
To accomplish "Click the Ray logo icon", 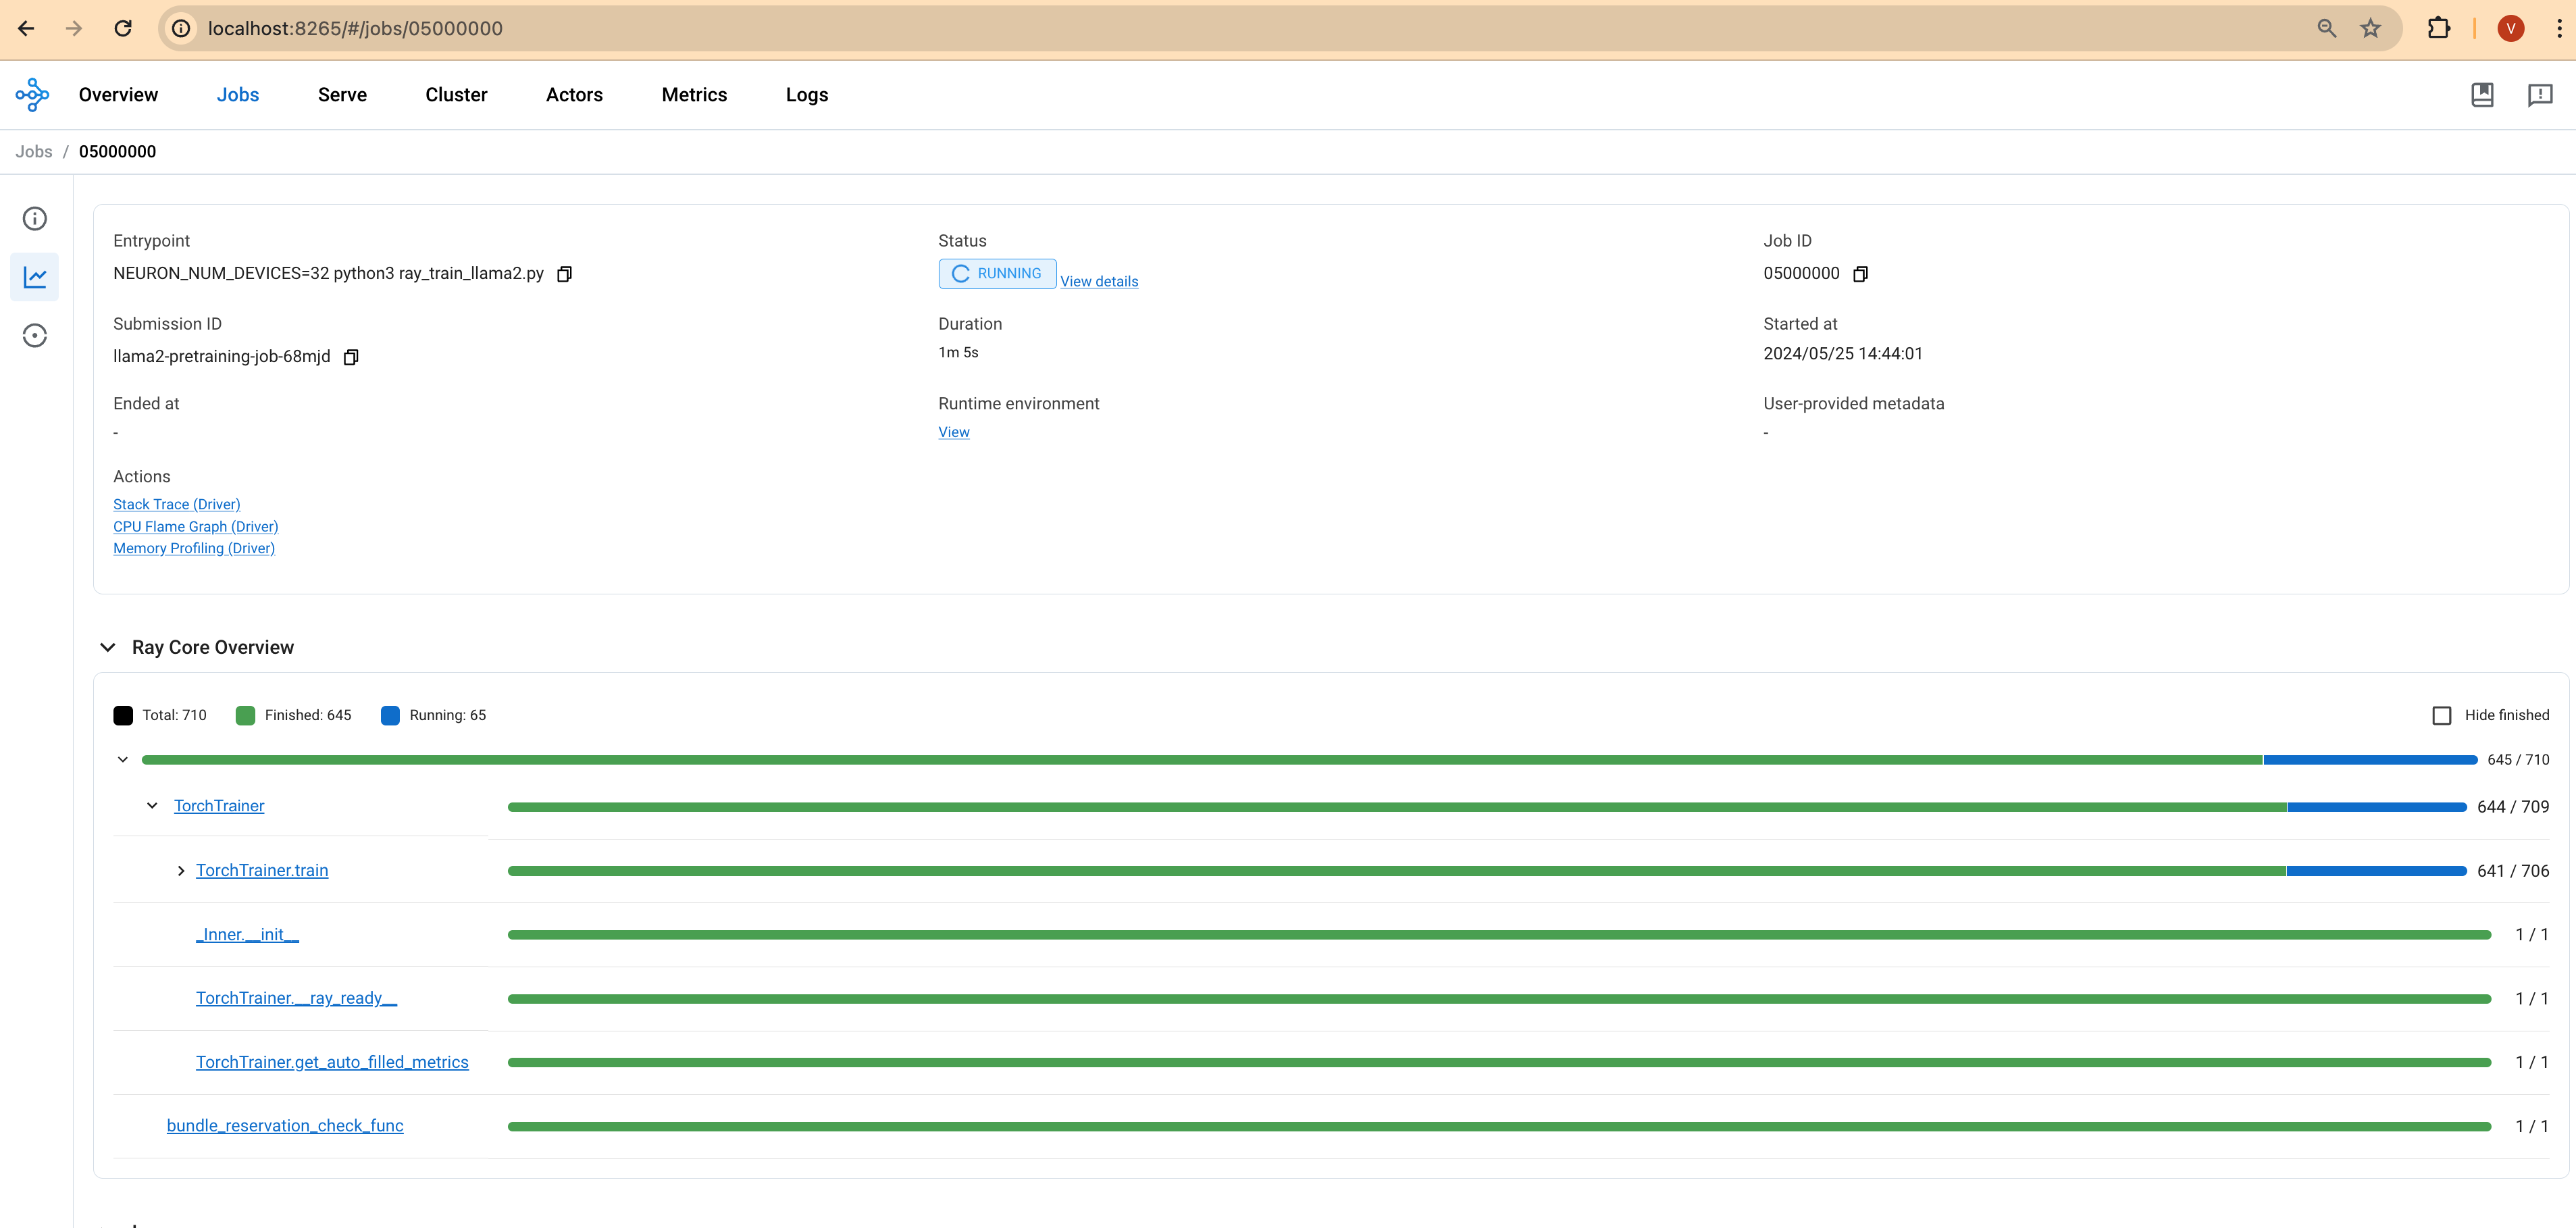I will click(32, 95).
